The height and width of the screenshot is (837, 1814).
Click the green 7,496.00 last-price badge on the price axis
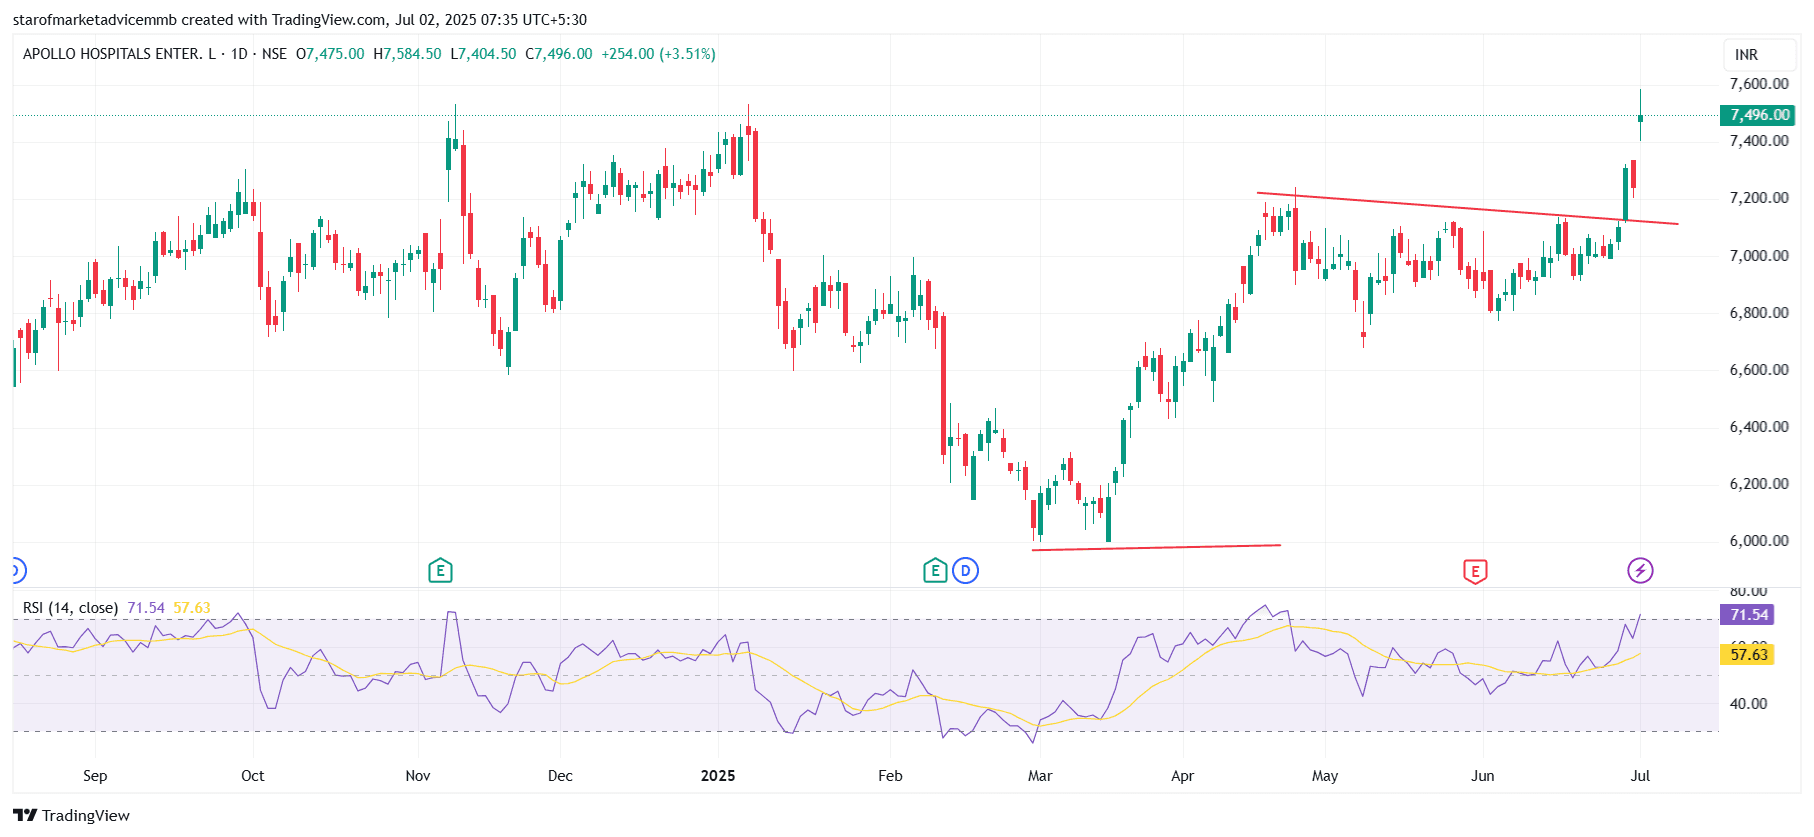pos(1758,115)
